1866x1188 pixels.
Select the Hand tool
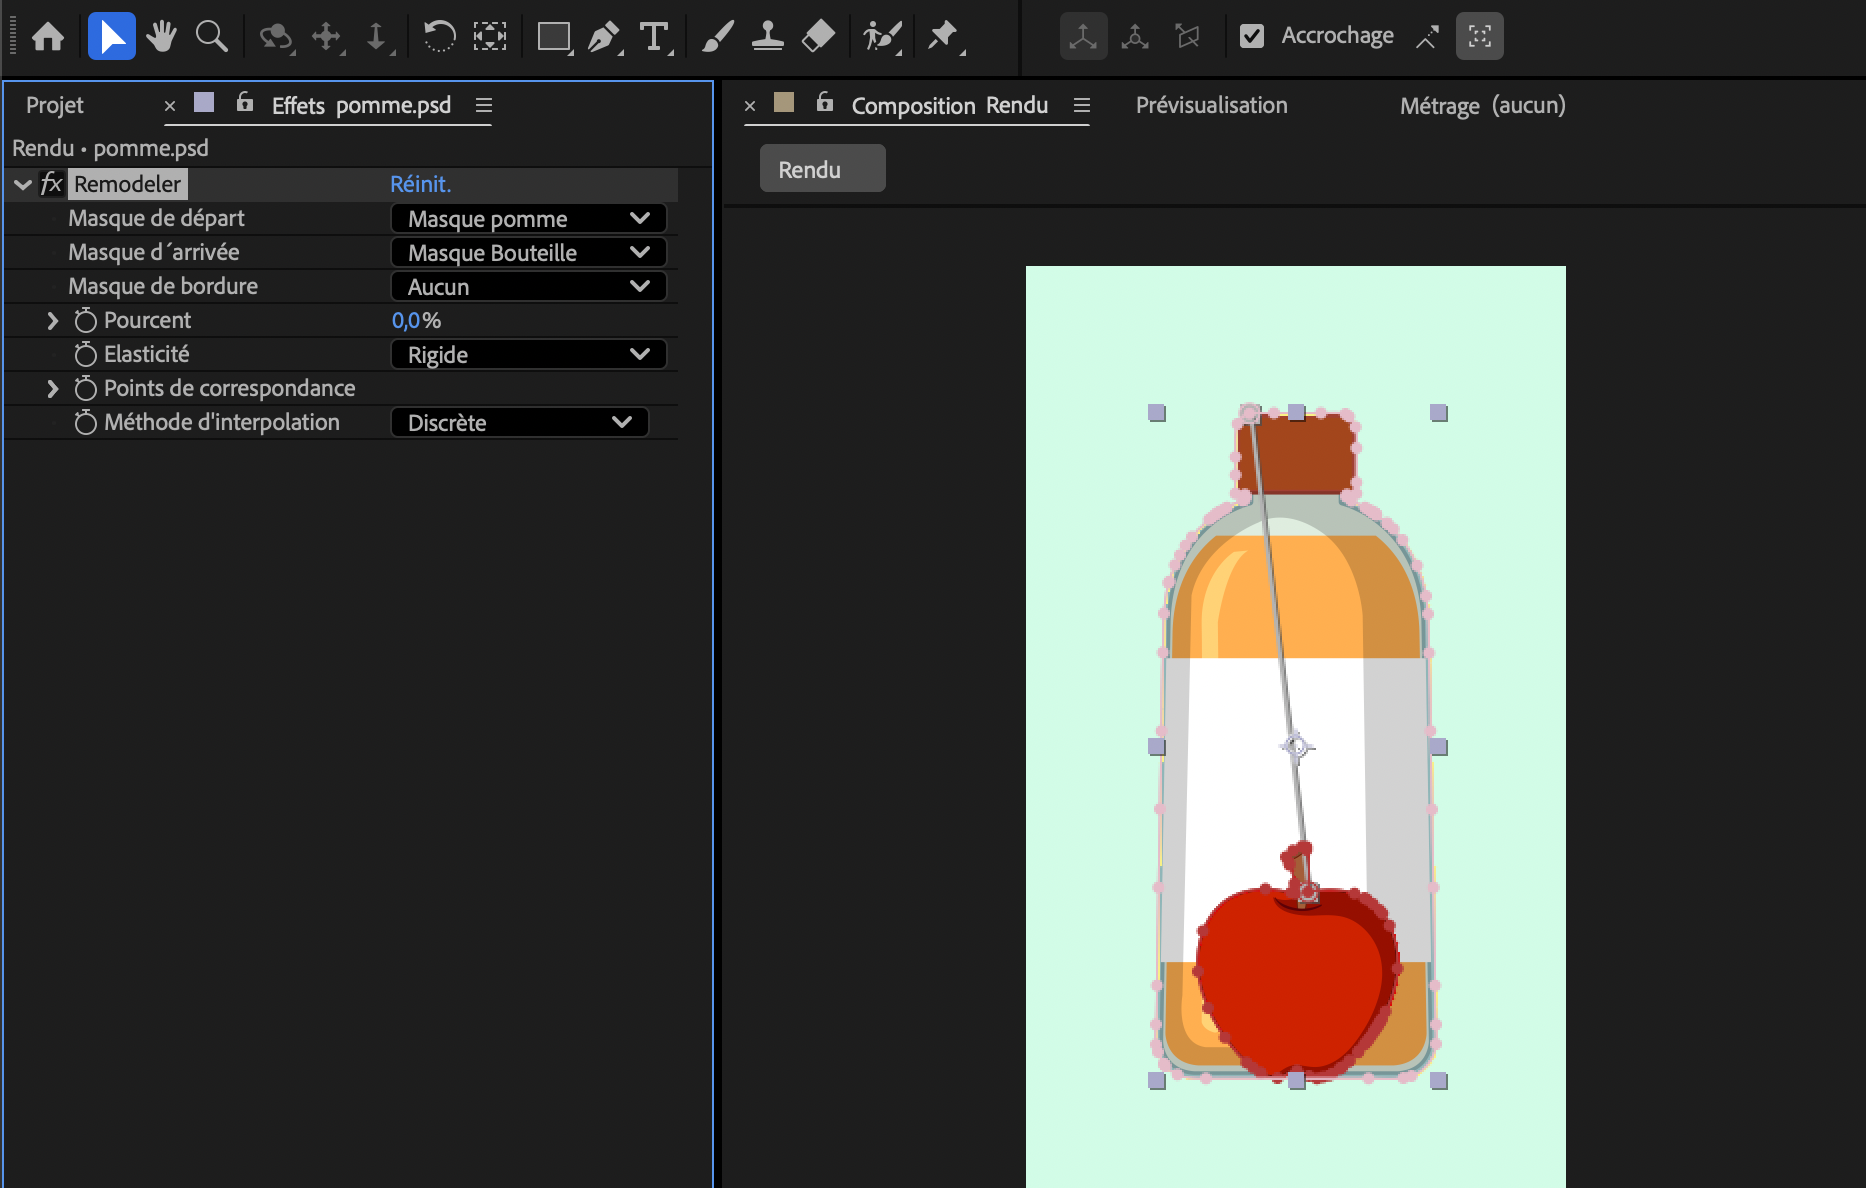[x=161, y=37]
